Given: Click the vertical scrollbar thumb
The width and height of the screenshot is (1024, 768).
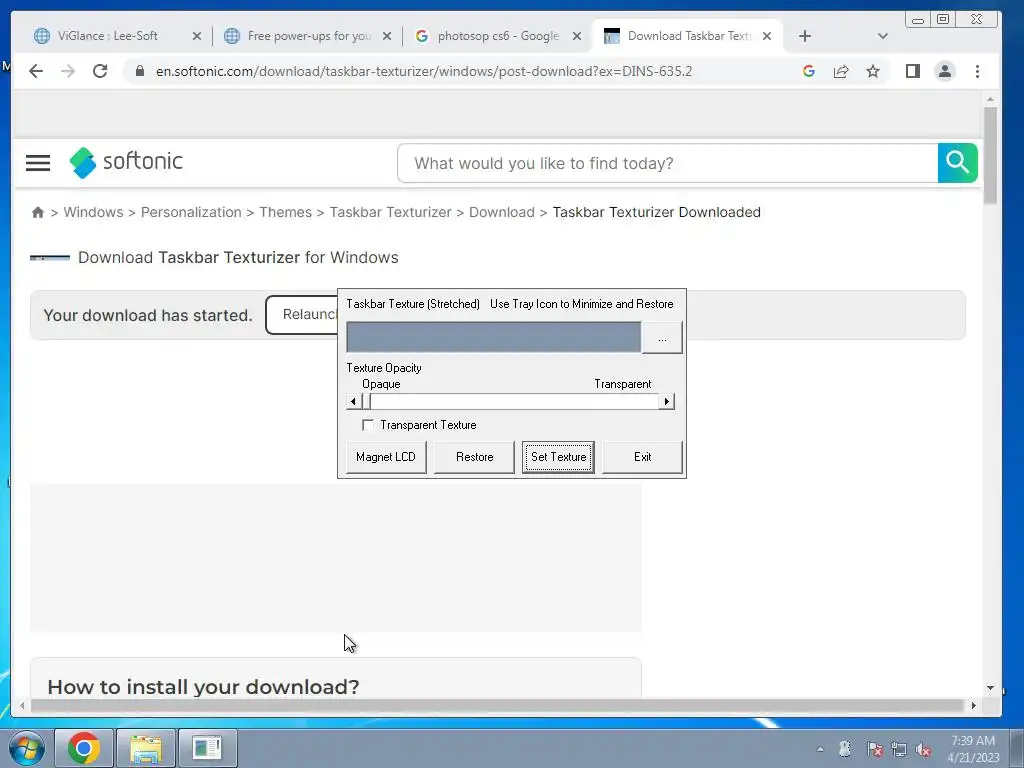Looking at the screenshot, I should 990,156.
